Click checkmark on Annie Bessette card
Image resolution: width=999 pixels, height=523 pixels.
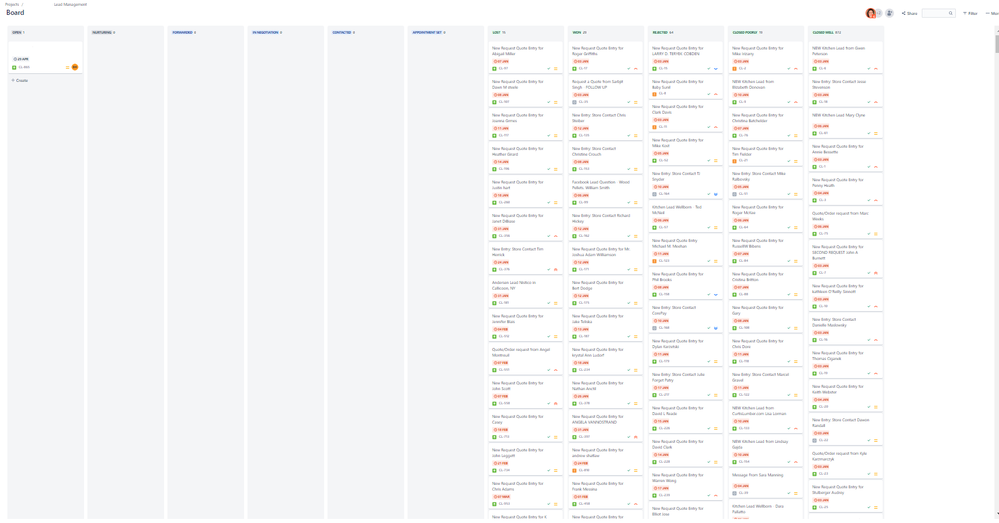[868, 167]
